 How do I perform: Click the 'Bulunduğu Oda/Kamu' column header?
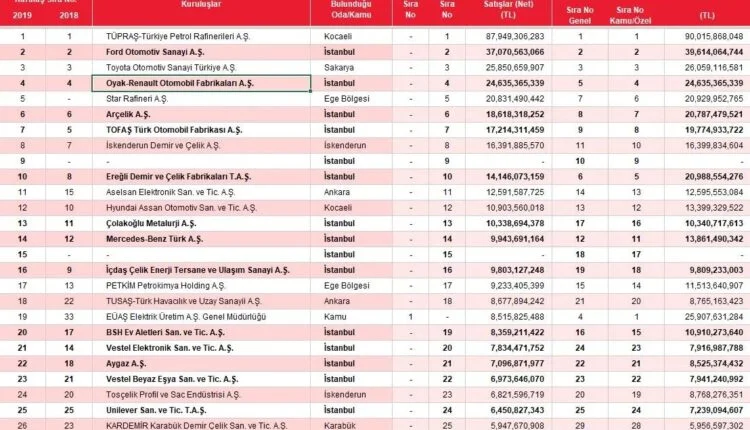[x=351, y=10]
